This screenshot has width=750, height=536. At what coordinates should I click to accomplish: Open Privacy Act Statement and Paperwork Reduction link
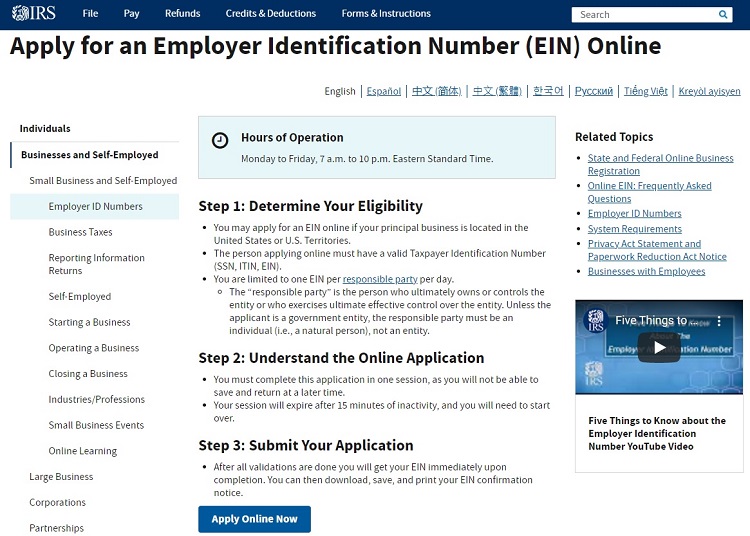657,250
